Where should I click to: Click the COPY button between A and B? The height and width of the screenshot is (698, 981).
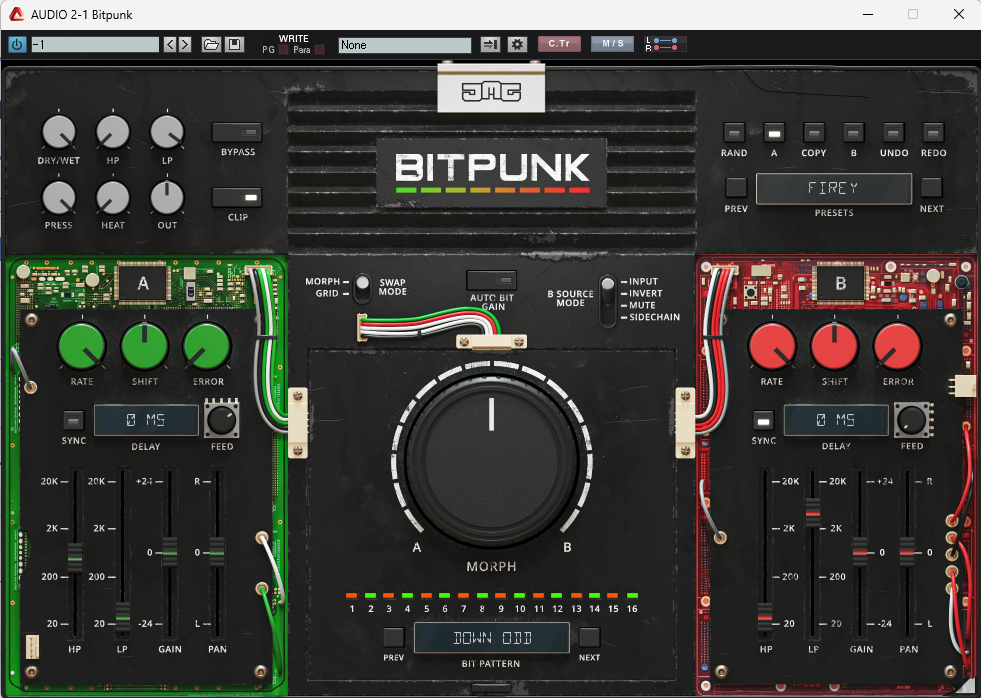tap(814, 133)
